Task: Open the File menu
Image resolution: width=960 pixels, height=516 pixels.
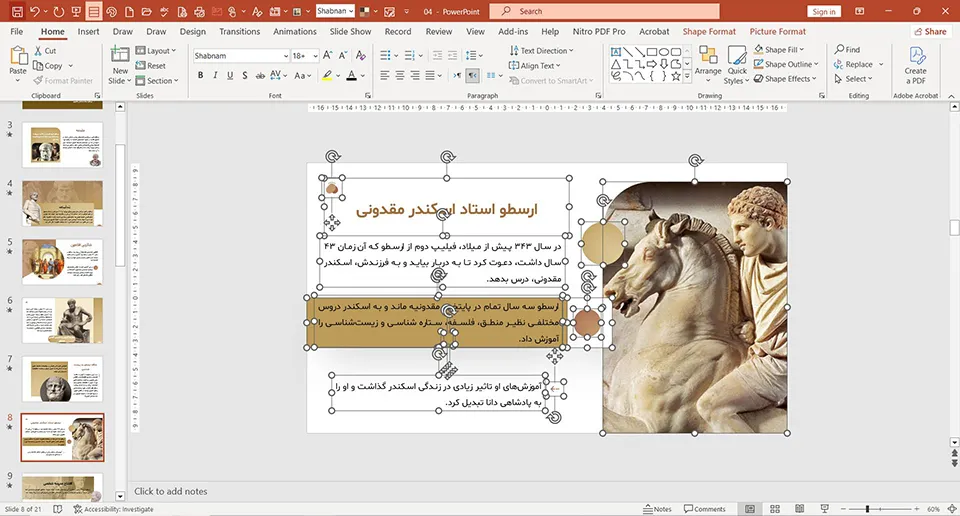Action: pos(17,31)
